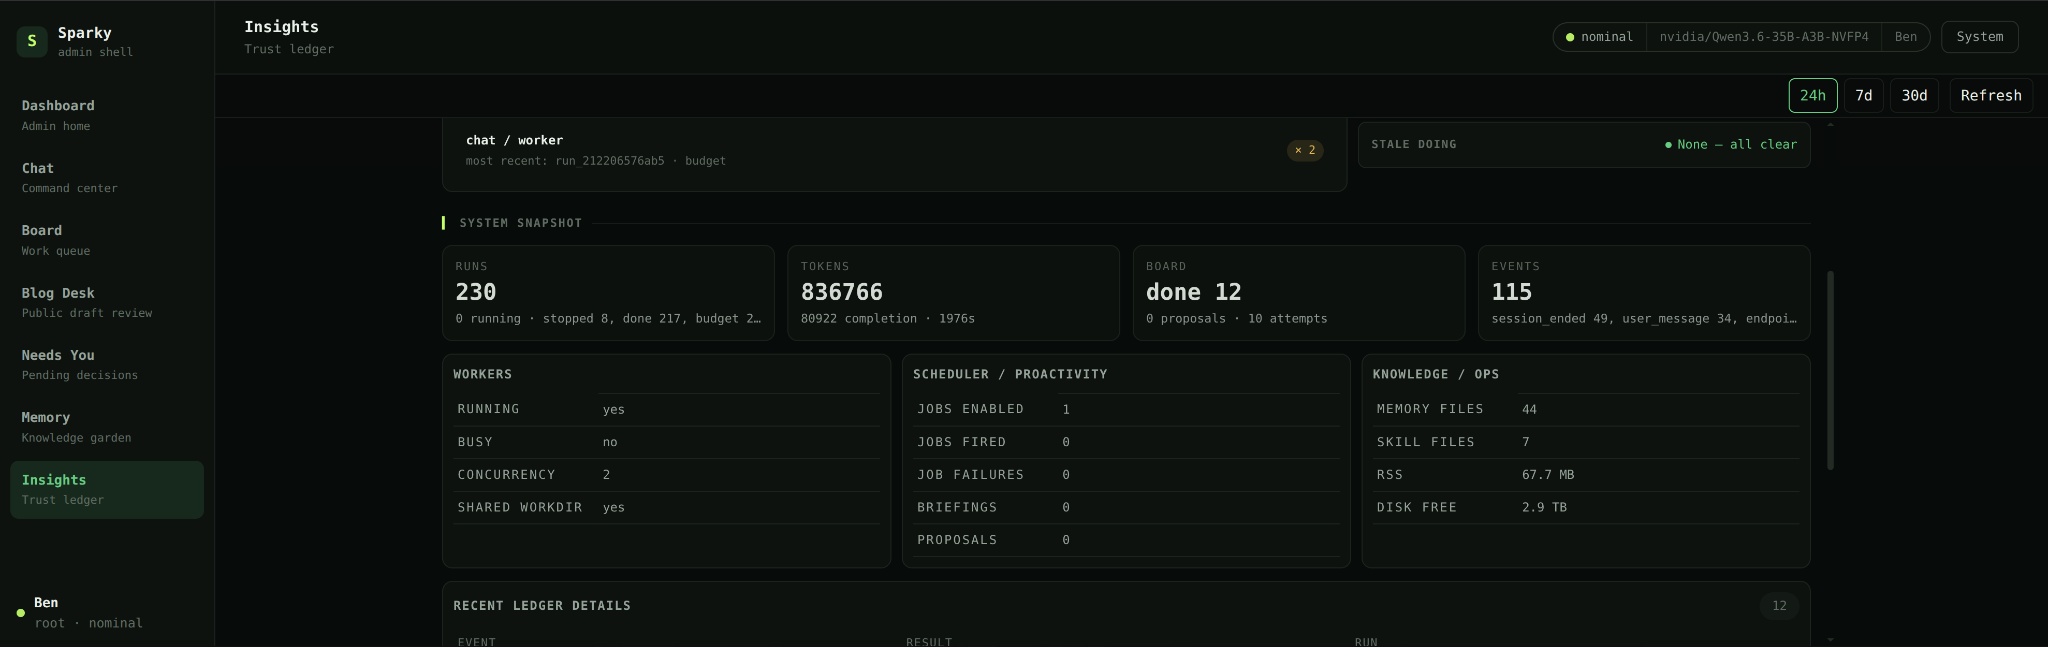The width and height of the screenshot is (2048, 647).
Task: Click the RECENT LEDGER DETAILS heading
Action: pyautogui.click(x=542, y=606)
